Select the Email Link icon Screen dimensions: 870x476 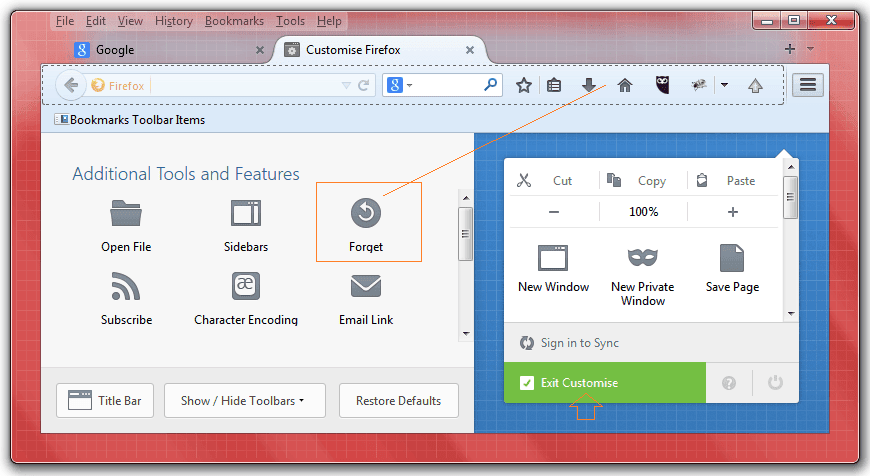pyautogui.click(x=366, y=286)
